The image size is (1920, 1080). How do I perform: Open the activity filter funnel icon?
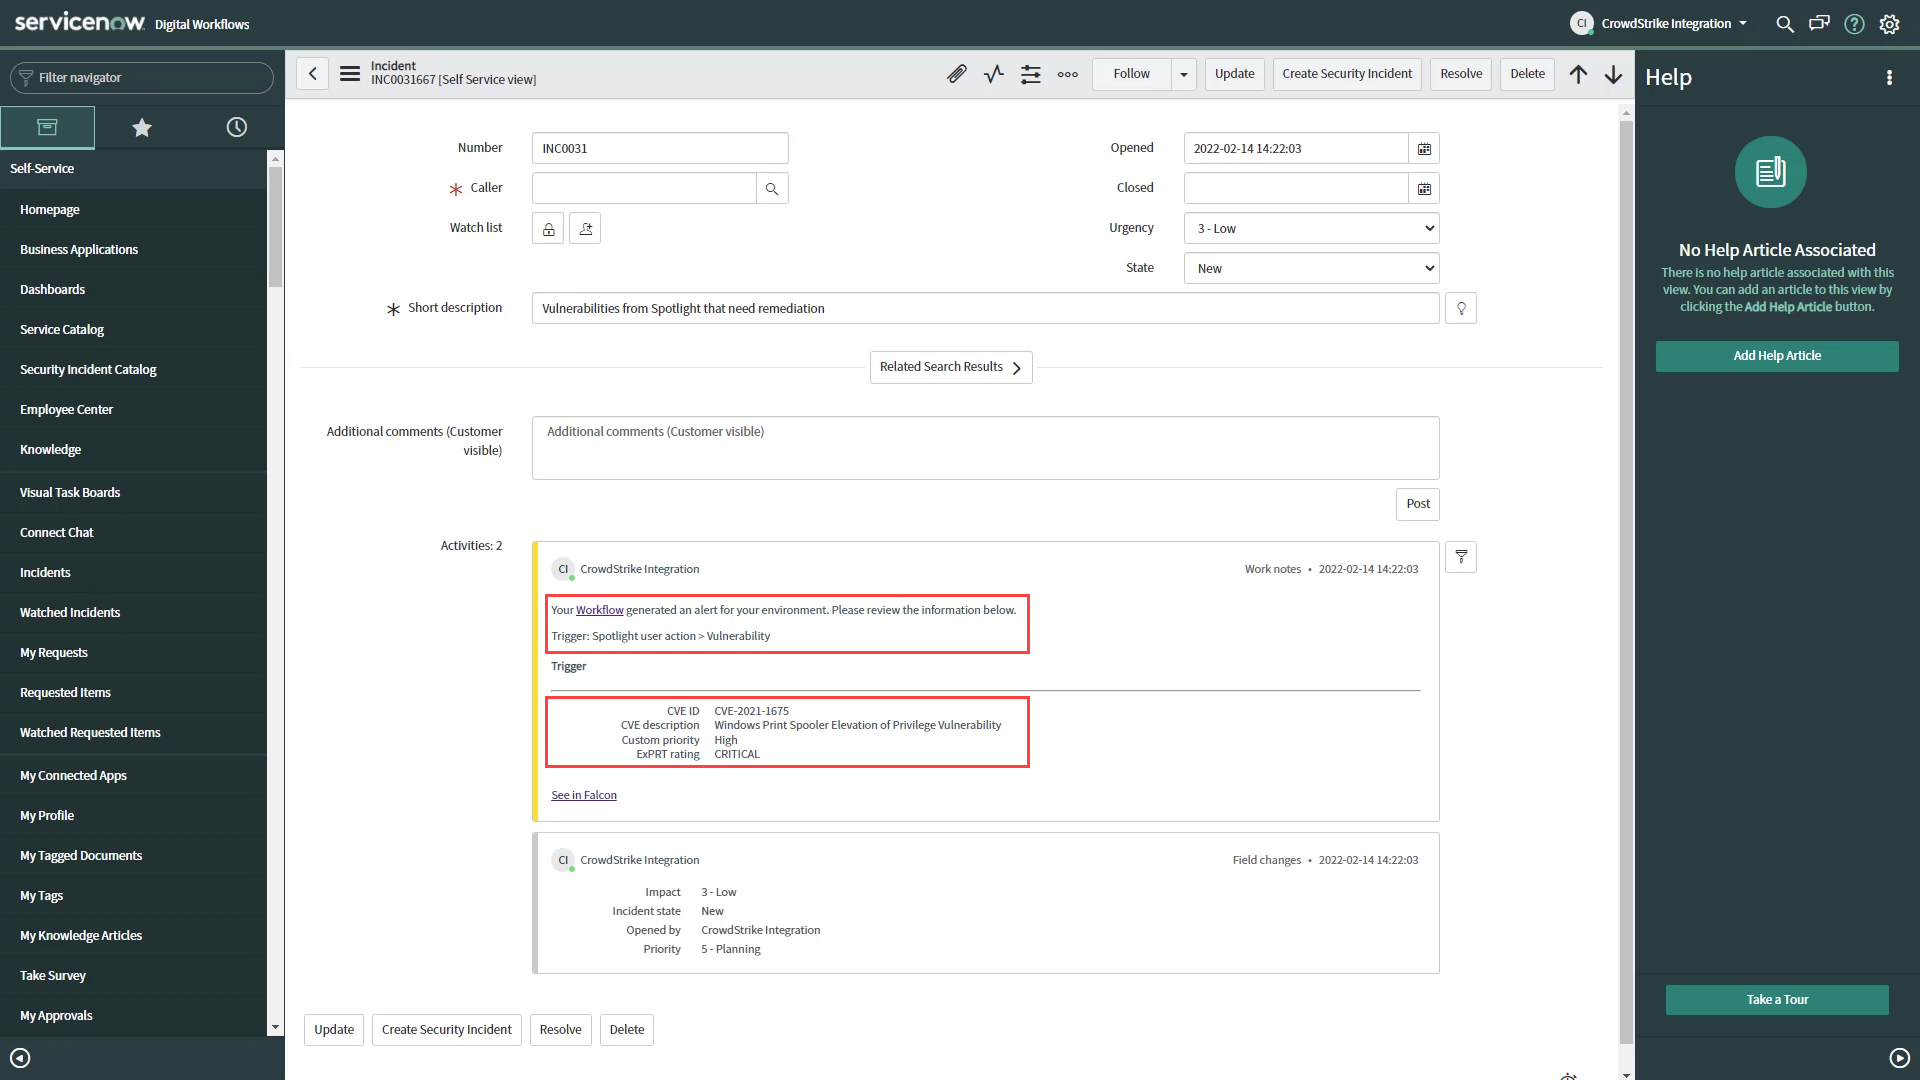(1461, 557)
